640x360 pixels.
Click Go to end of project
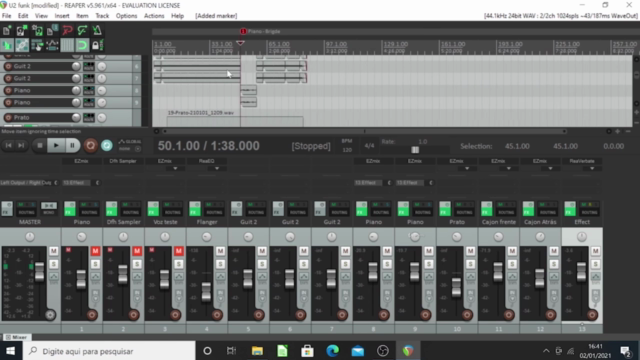tap(21, 145)
